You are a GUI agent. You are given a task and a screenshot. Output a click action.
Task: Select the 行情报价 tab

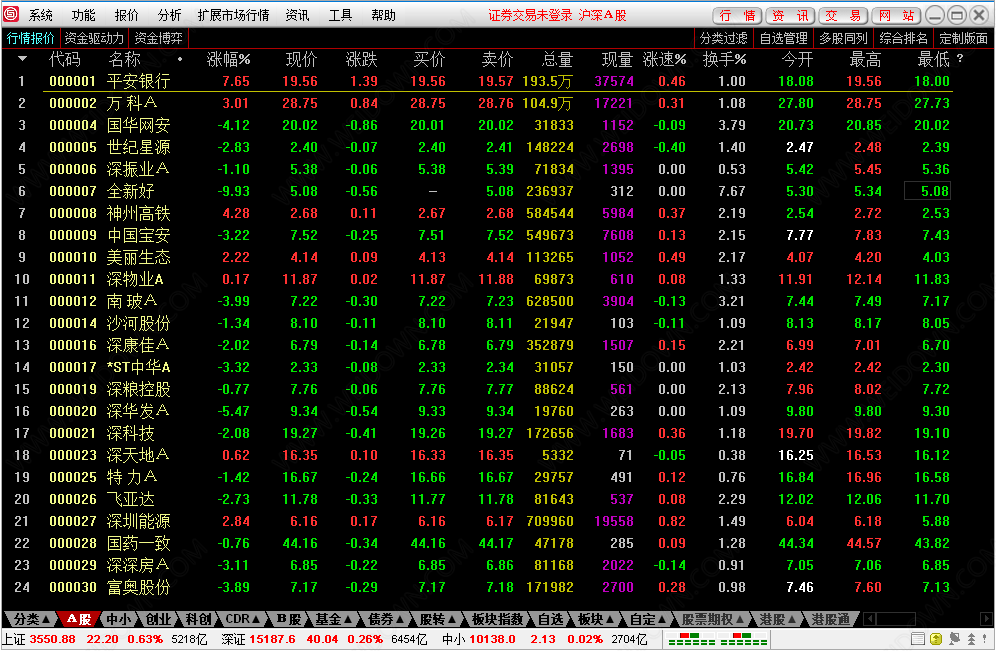(31, 38)
